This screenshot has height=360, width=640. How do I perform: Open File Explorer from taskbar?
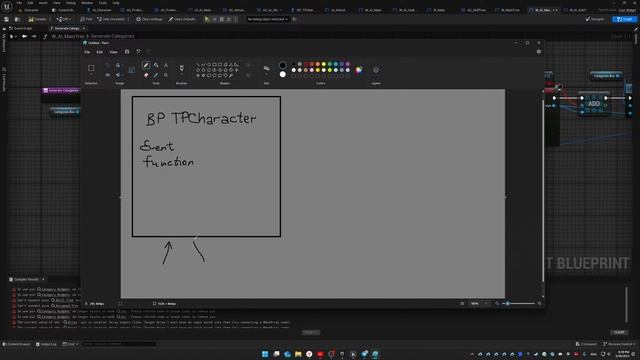click(298, 354)
